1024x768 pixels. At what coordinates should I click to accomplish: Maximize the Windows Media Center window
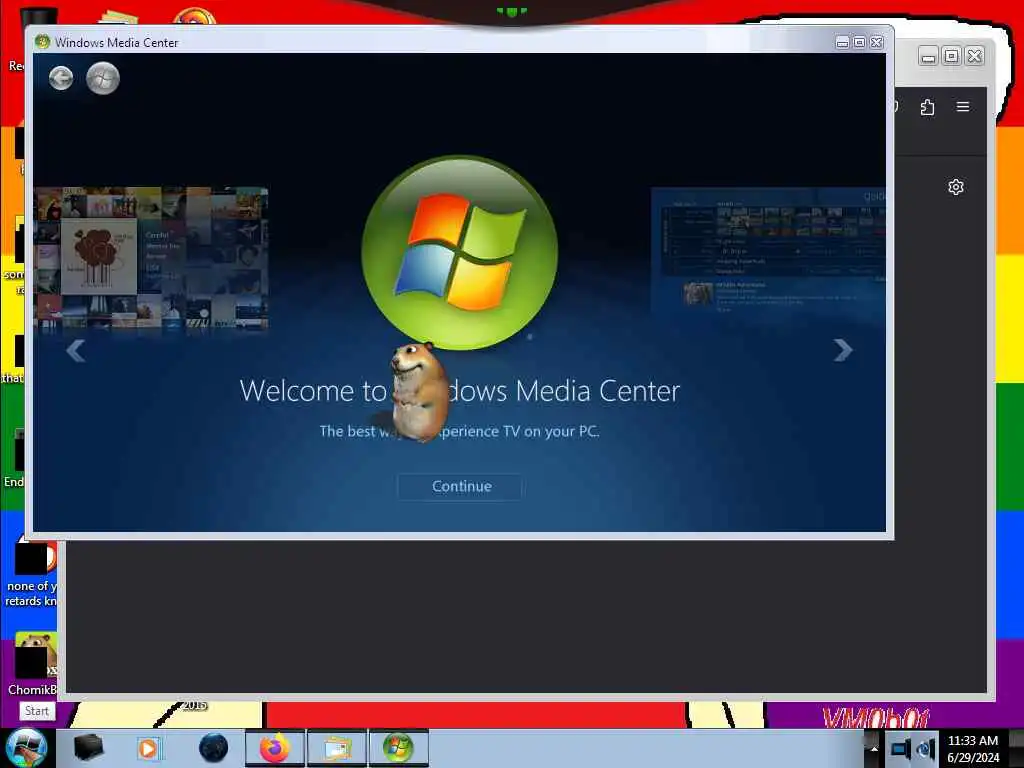coord(859,42)
